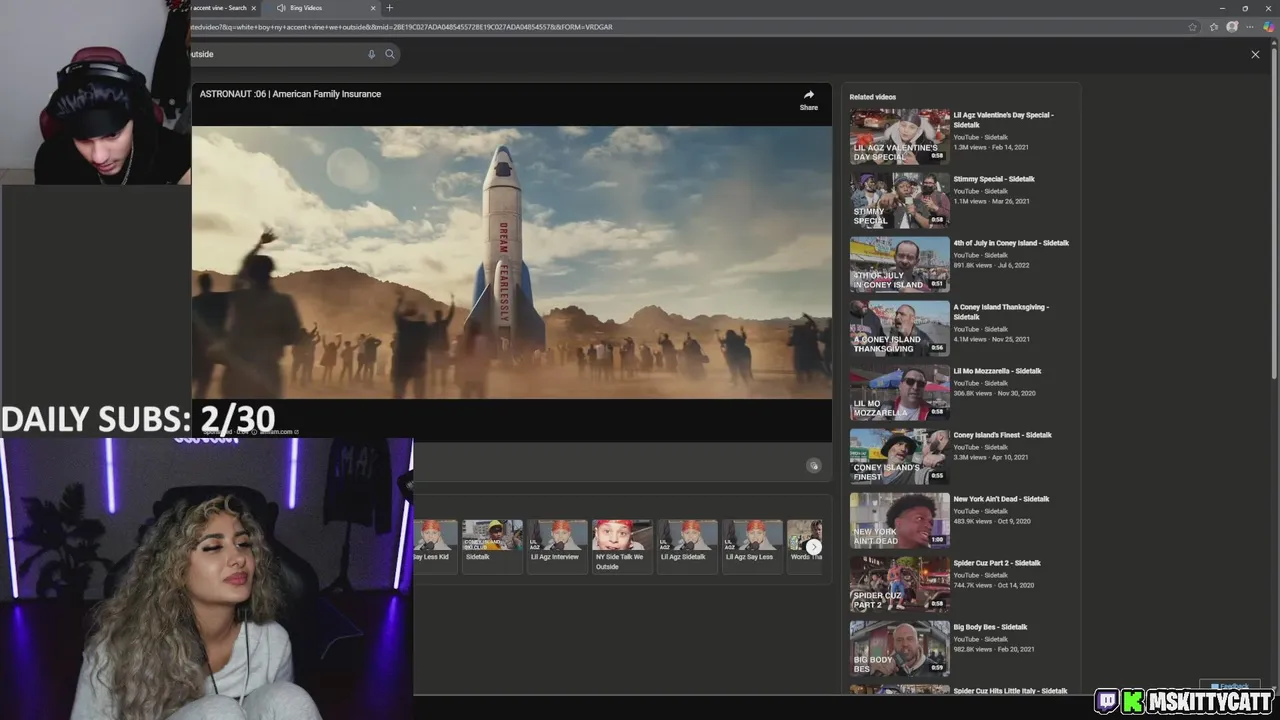This screenshot has width=1280, height=720.
Task: Open Big Body Bes video thumbnail
Action: [x=900, y=648]
